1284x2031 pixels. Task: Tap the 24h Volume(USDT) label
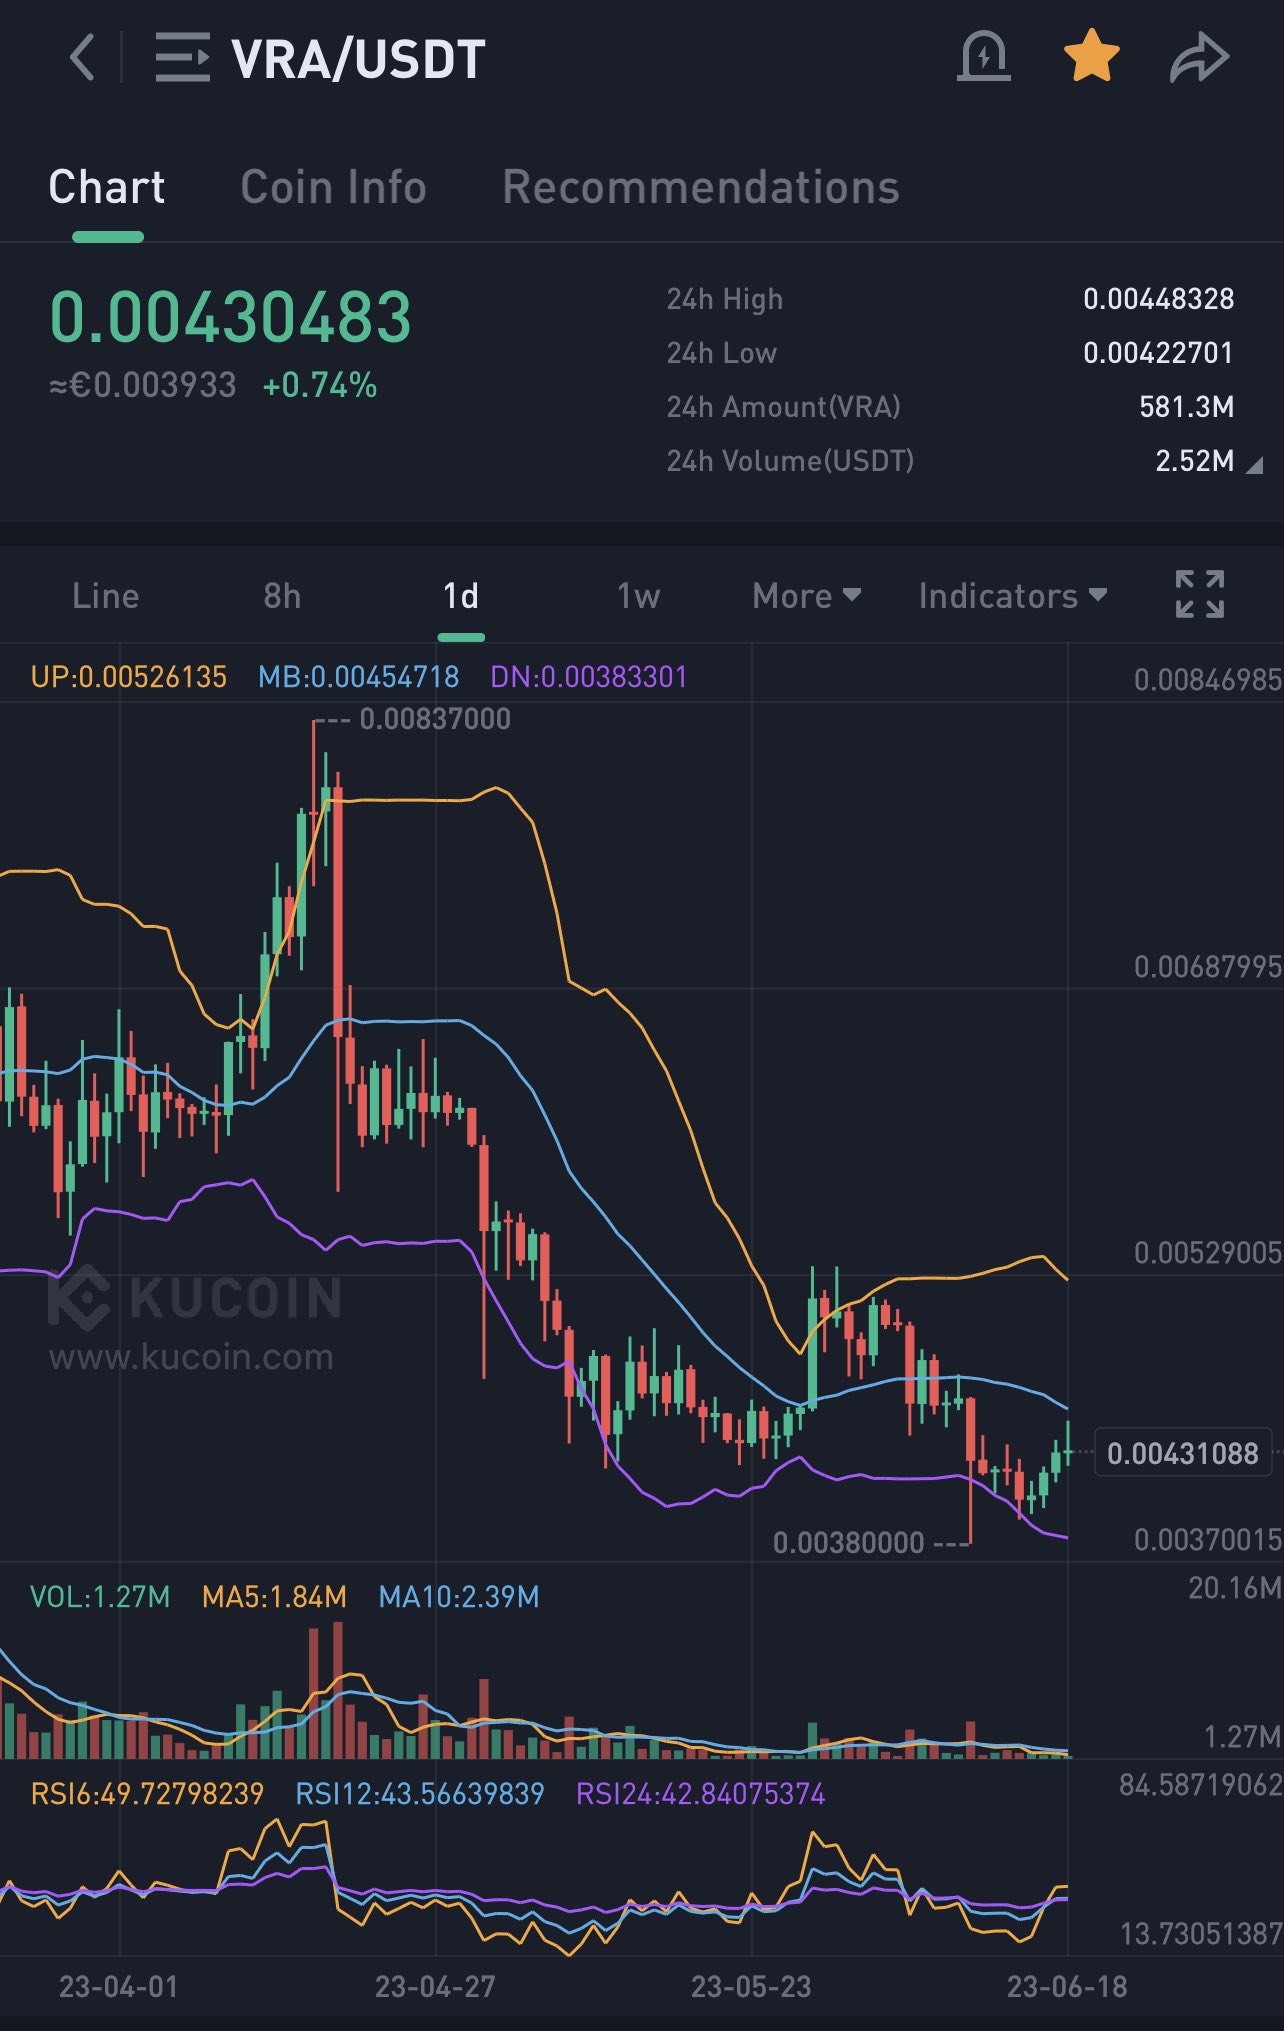pyautogui.click(x=790, y=461)
